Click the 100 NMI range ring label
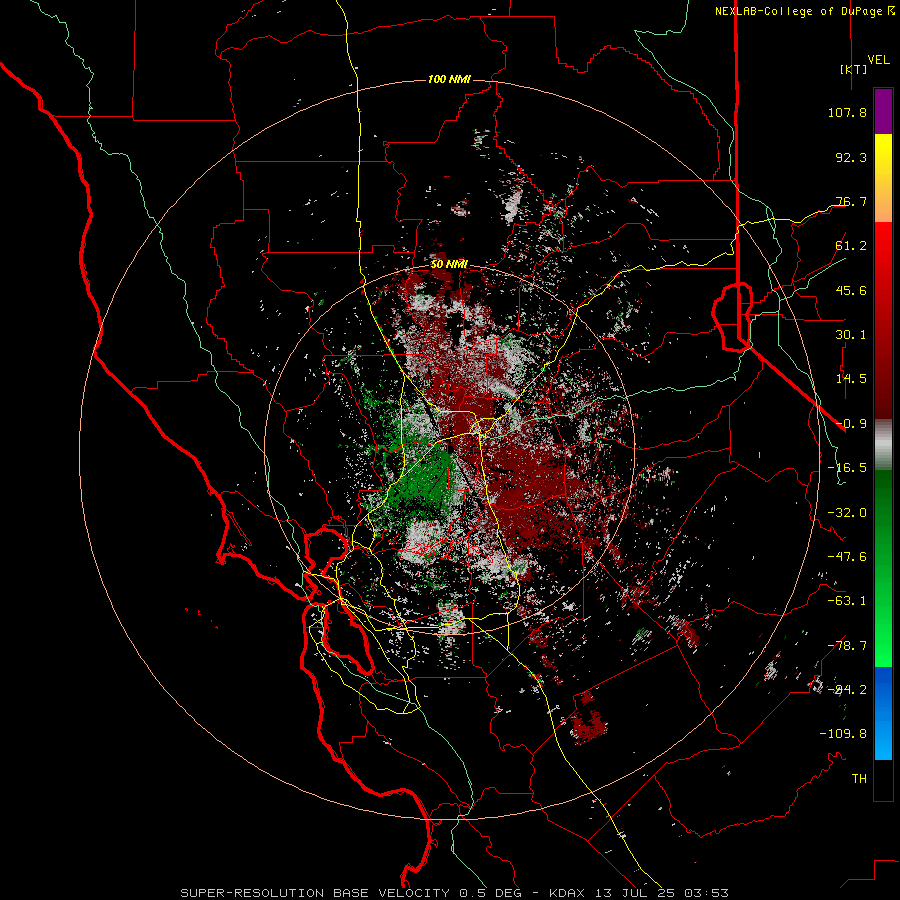Screen dimensions: 900x900 coord(449,79)
